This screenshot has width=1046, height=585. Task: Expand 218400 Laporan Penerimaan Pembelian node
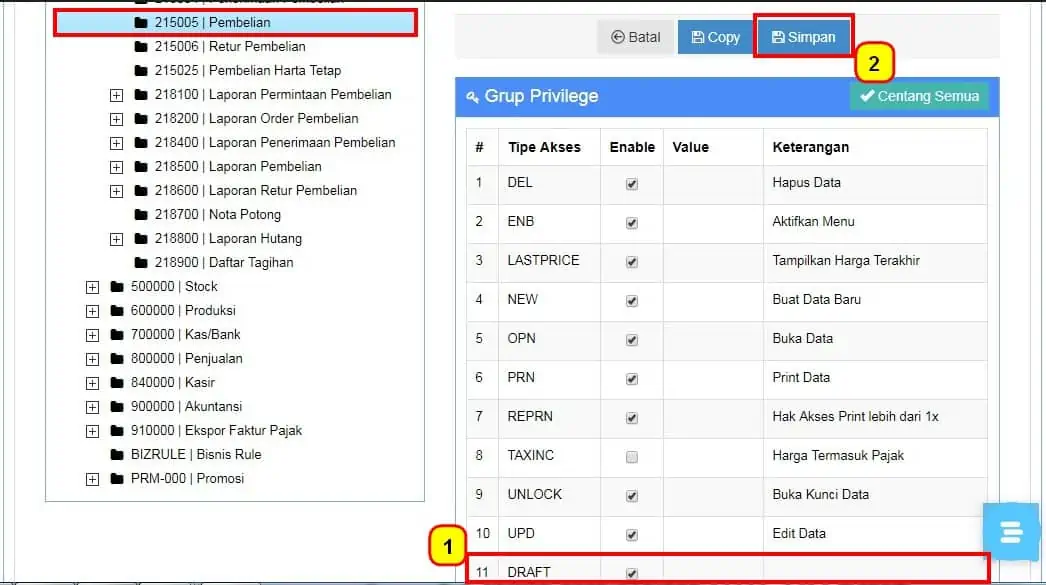pos(116,143)
